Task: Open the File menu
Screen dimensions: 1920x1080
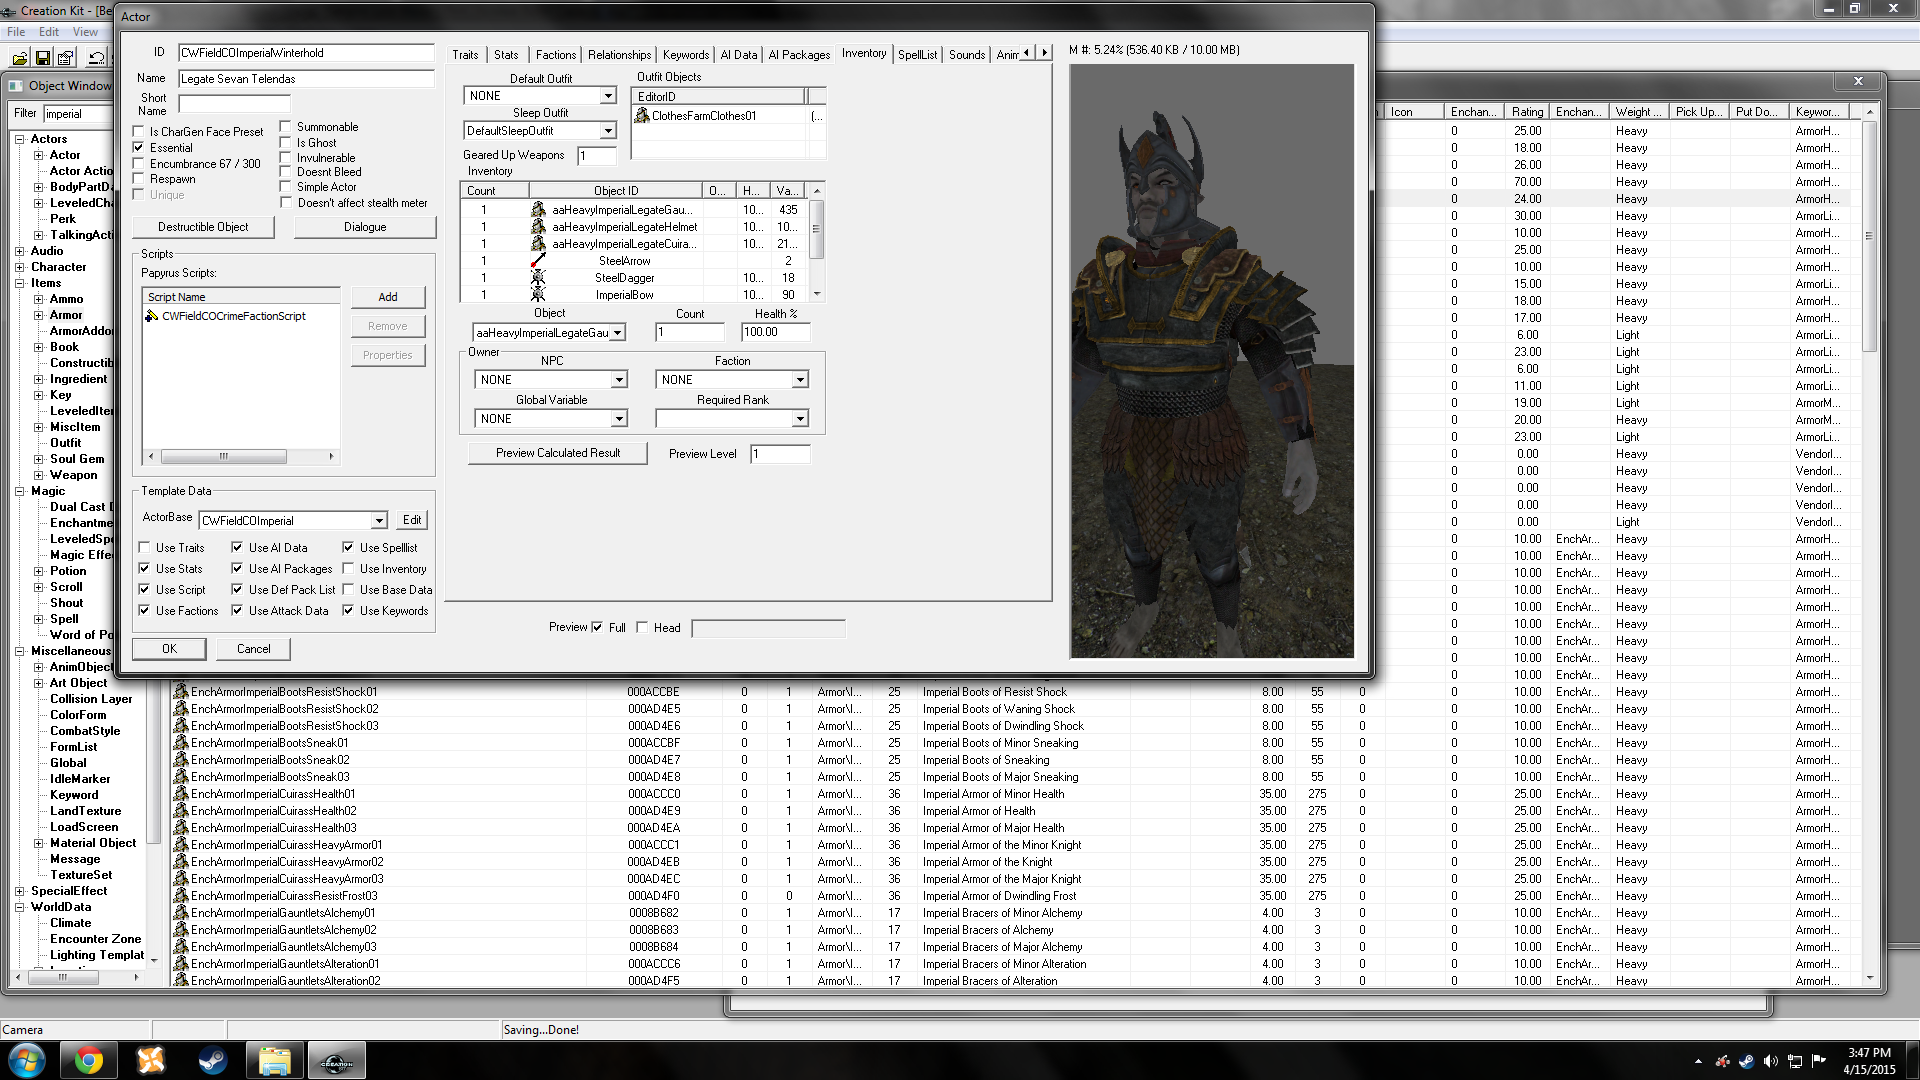Action: click(x=16, y=32)
